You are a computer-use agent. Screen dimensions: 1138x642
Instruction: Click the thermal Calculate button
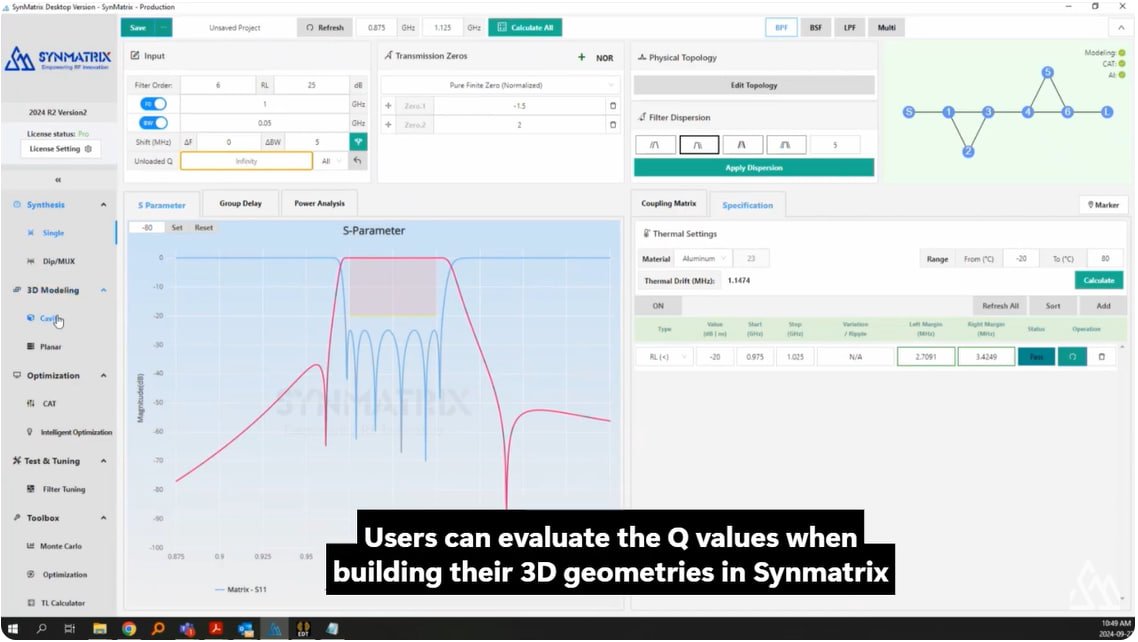tap(1098, 280)
